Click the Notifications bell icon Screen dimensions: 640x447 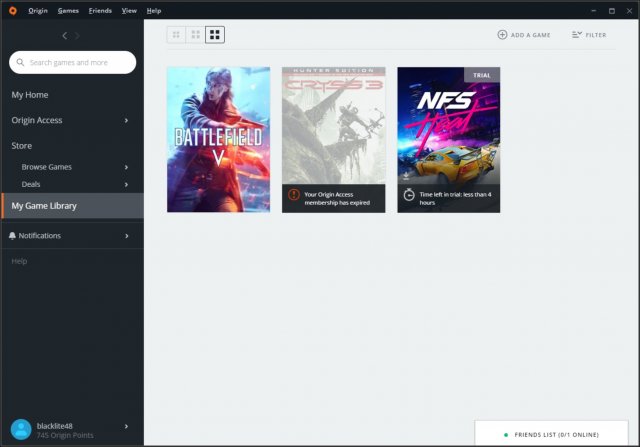[12, 236]
